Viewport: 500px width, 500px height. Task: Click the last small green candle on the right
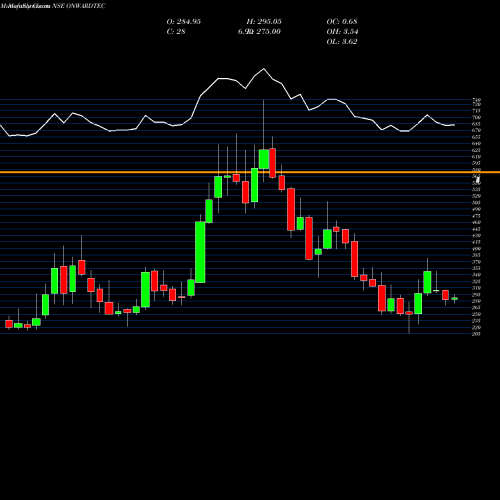click(x=455, y=299)
